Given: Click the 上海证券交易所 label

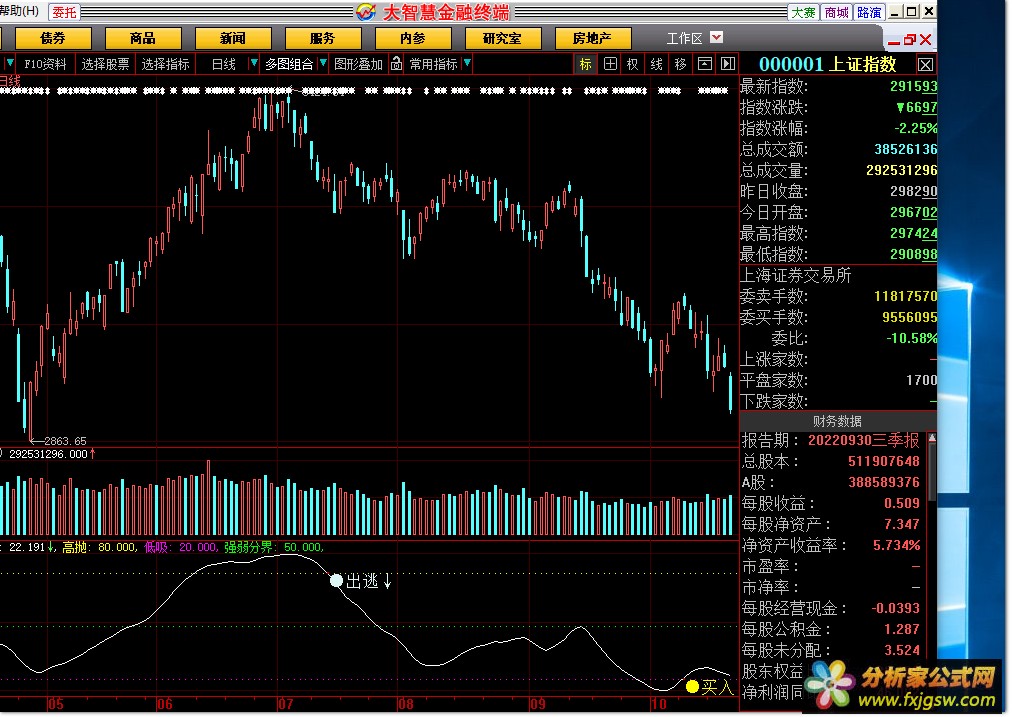Looking at the screenshot, I should click(x=795, y=276).
